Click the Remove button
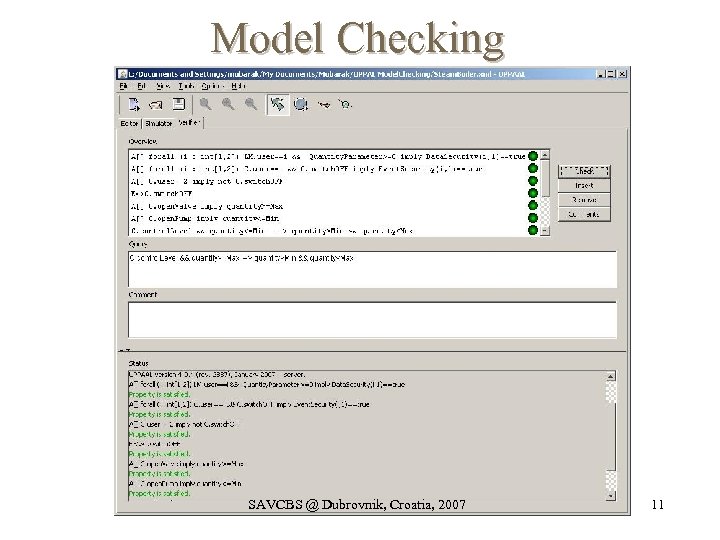720x540 pixels. click(584, 200)
